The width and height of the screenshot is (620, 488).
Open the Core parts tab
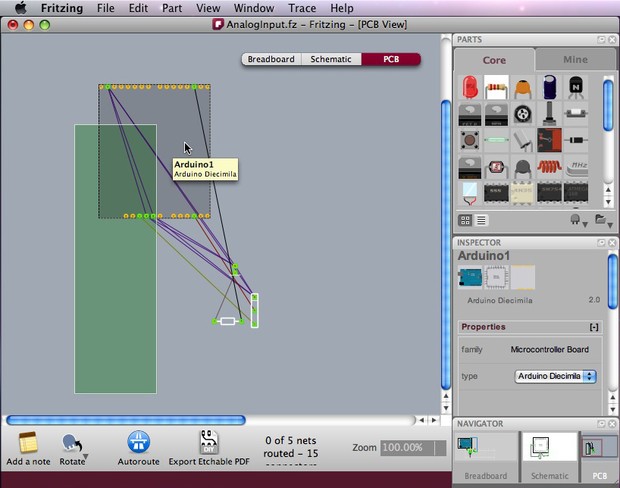[x=494, y=60]
